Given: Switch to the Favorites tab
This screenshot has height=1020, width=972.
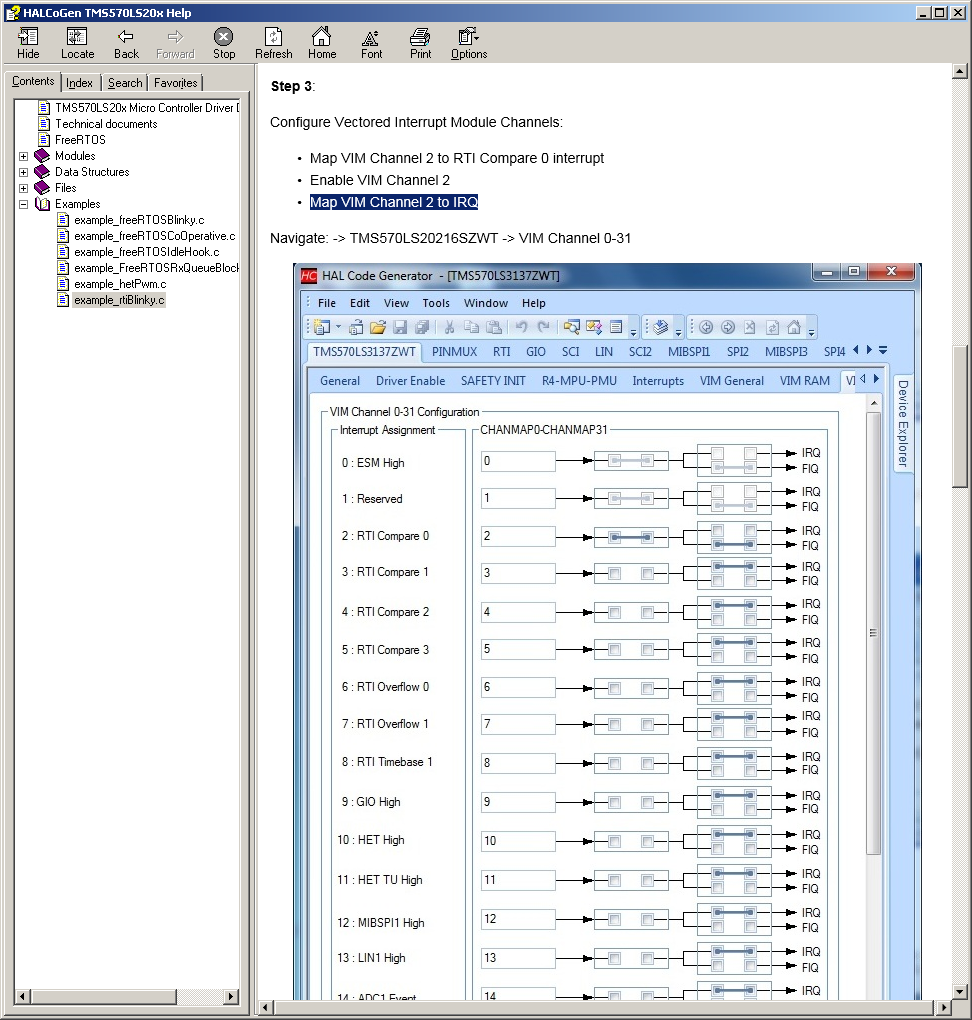Looking at the screenshot, I should [x=176, y=83].
